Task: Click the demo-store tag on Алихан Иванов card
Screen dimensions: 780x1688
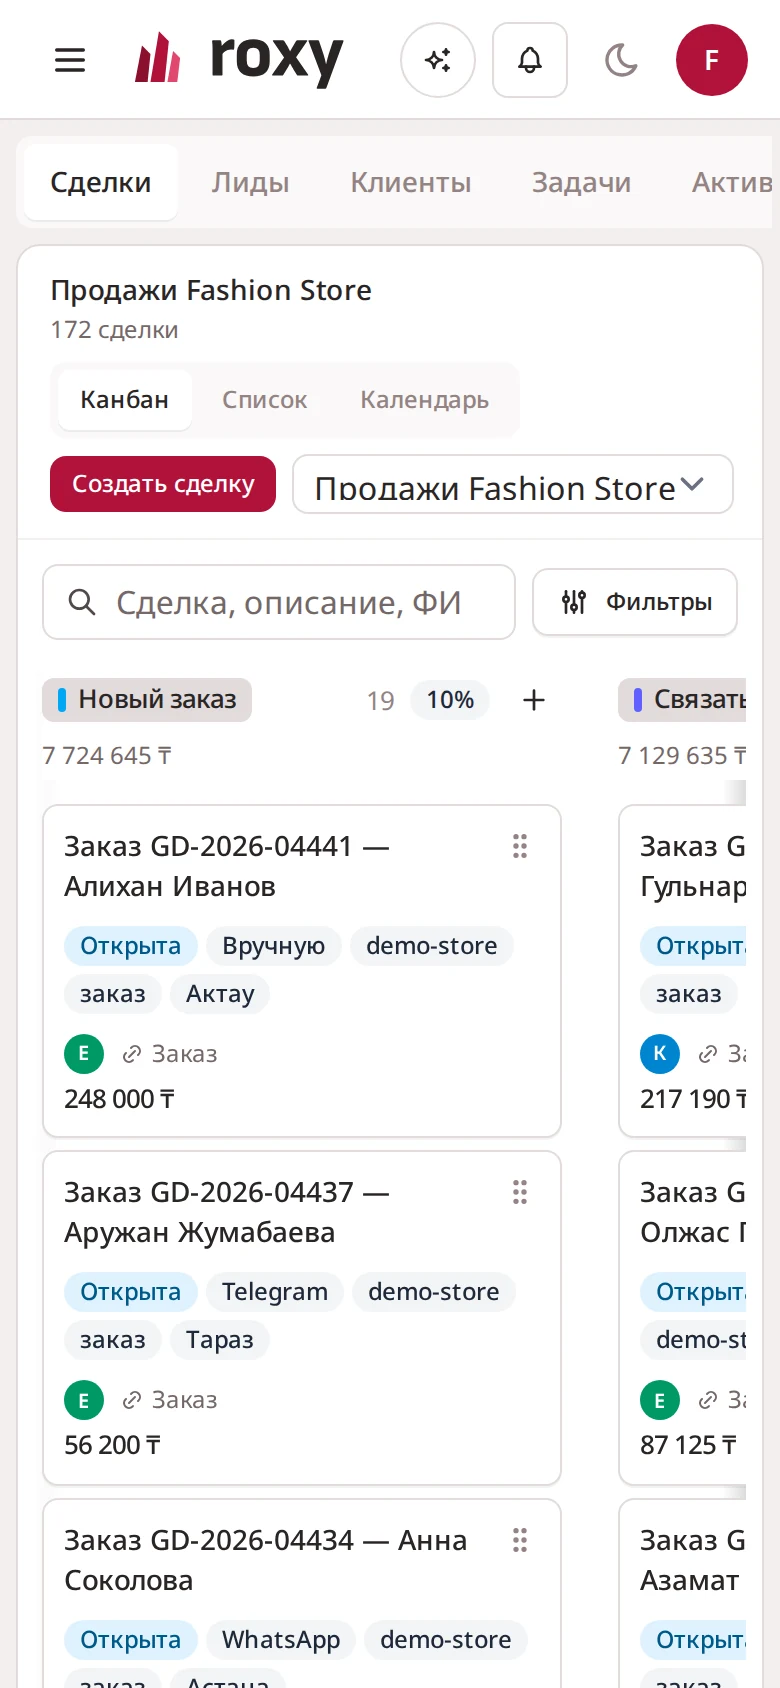Action: (432, 946)
